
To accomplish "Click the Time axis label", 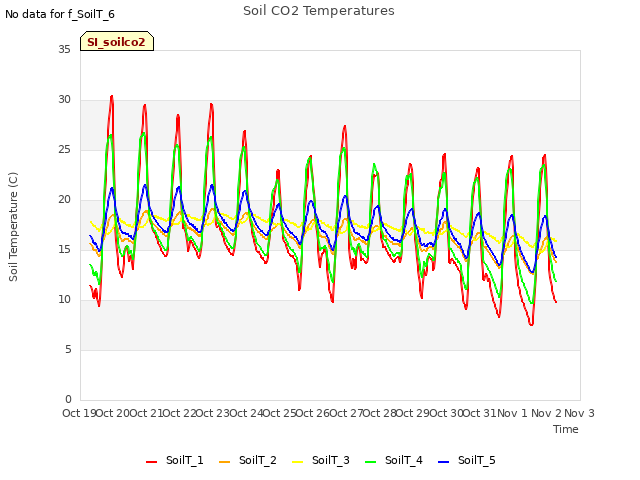I will 566,429.
